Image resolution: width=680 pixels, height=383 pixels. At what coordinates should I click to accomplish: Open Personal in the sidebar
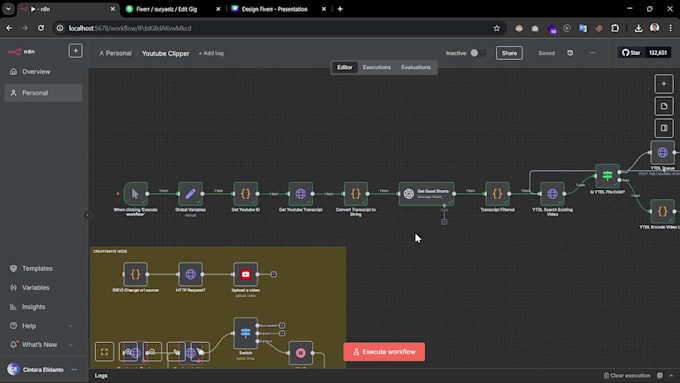pyautogui.click(x=43, y=93)
